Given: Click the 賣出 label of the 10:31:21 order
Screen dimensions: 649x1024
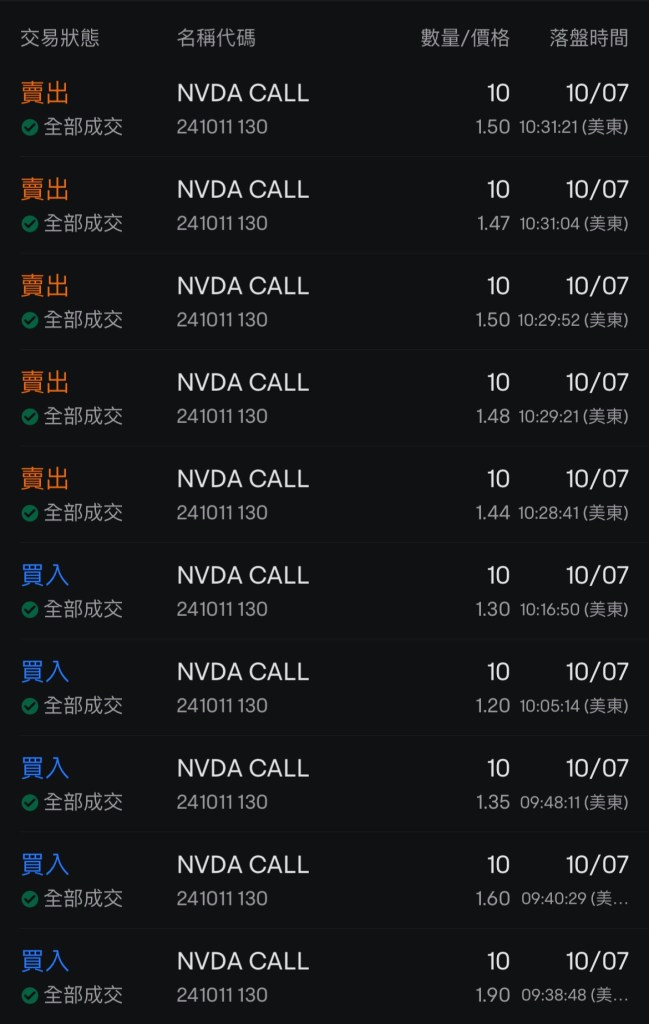Looking at the screenshot, I should (45, 94).
